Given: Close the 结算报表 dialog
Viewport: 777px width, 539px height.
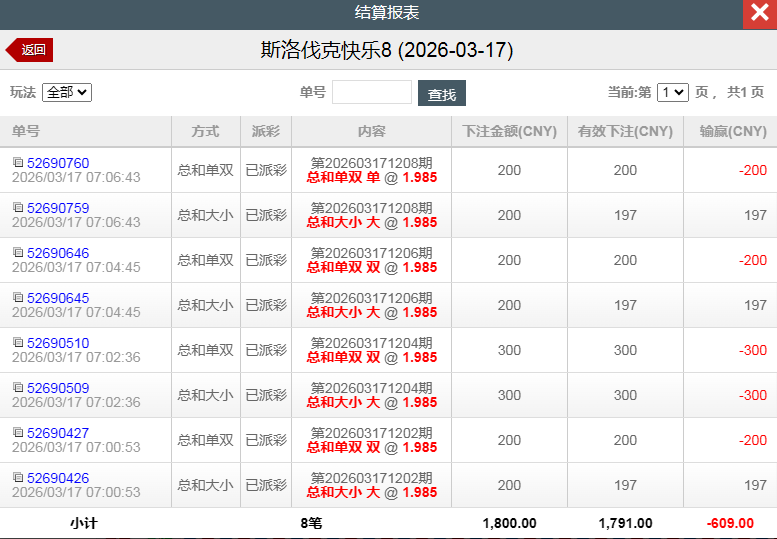Looking at the screenshot, I should coord(760,13).
